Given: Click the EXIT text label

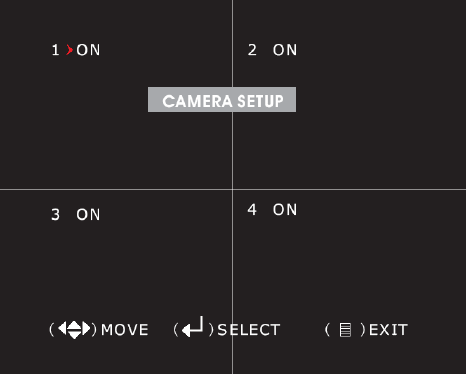Looking at the screenshot, I should [388, 330].
